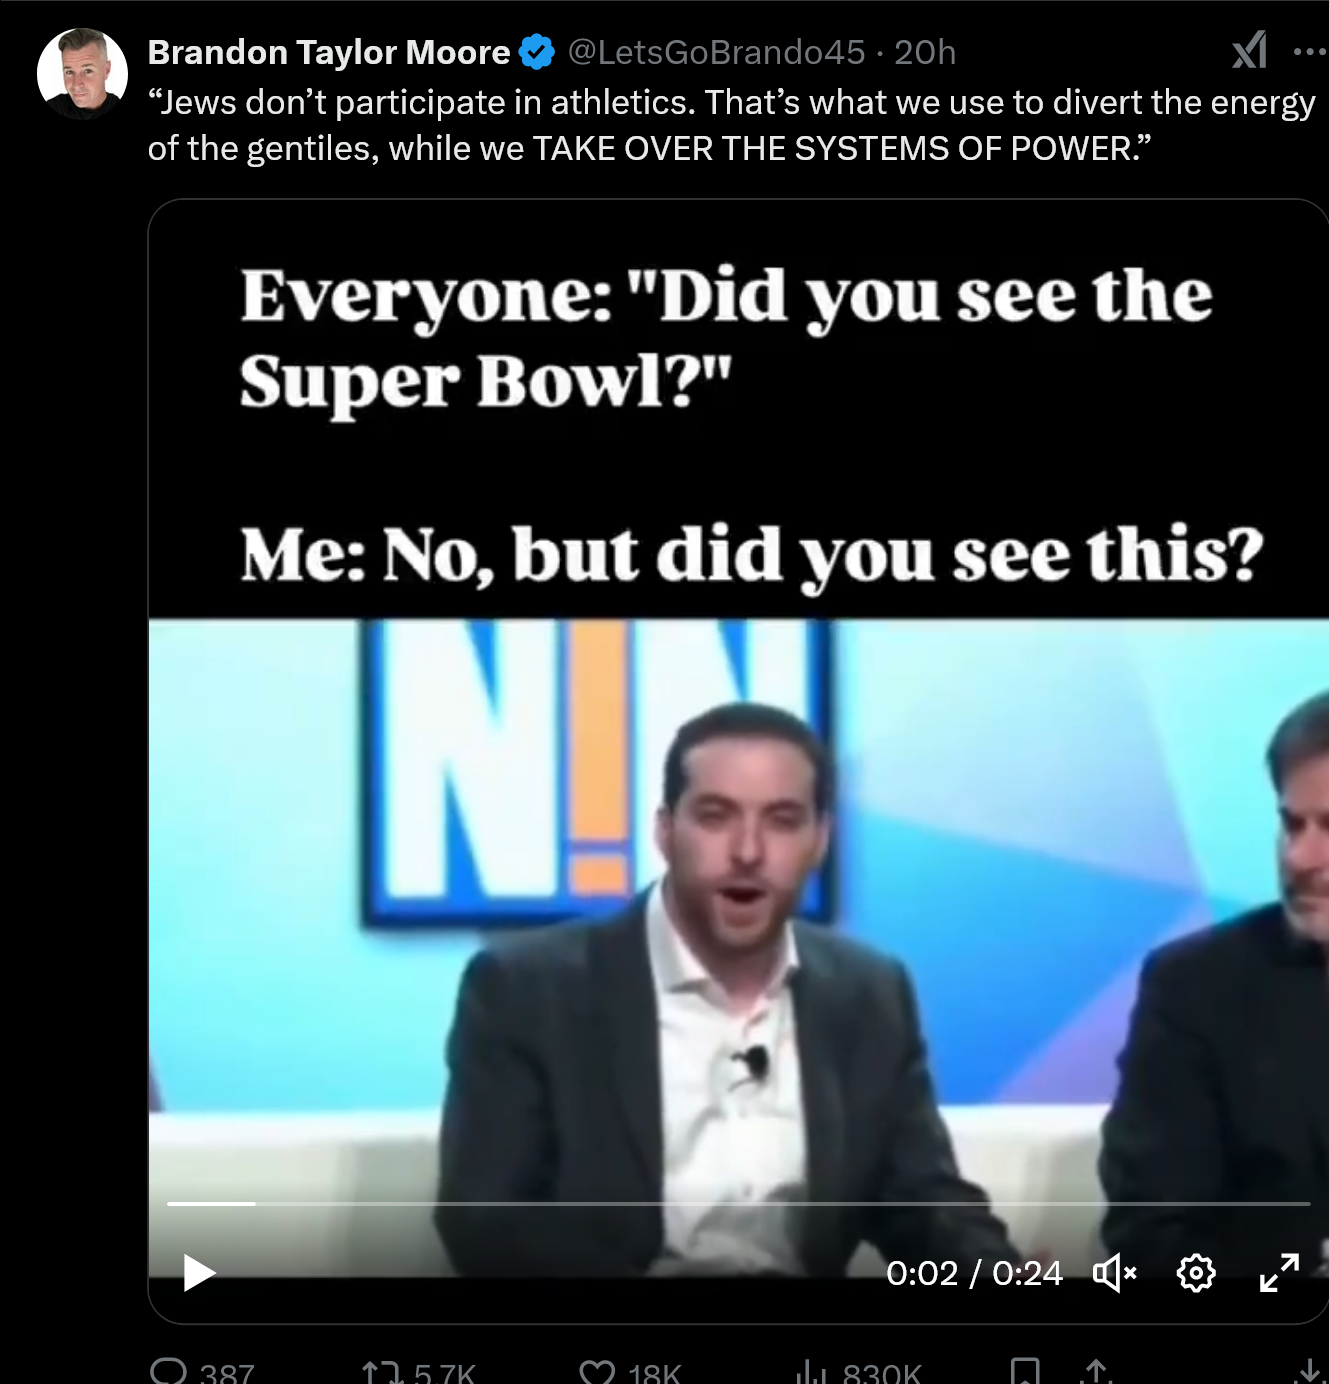Click the download arrow icon
The height and width of the screenshot is (1384, 1329).
(x=1309, y=1372)
